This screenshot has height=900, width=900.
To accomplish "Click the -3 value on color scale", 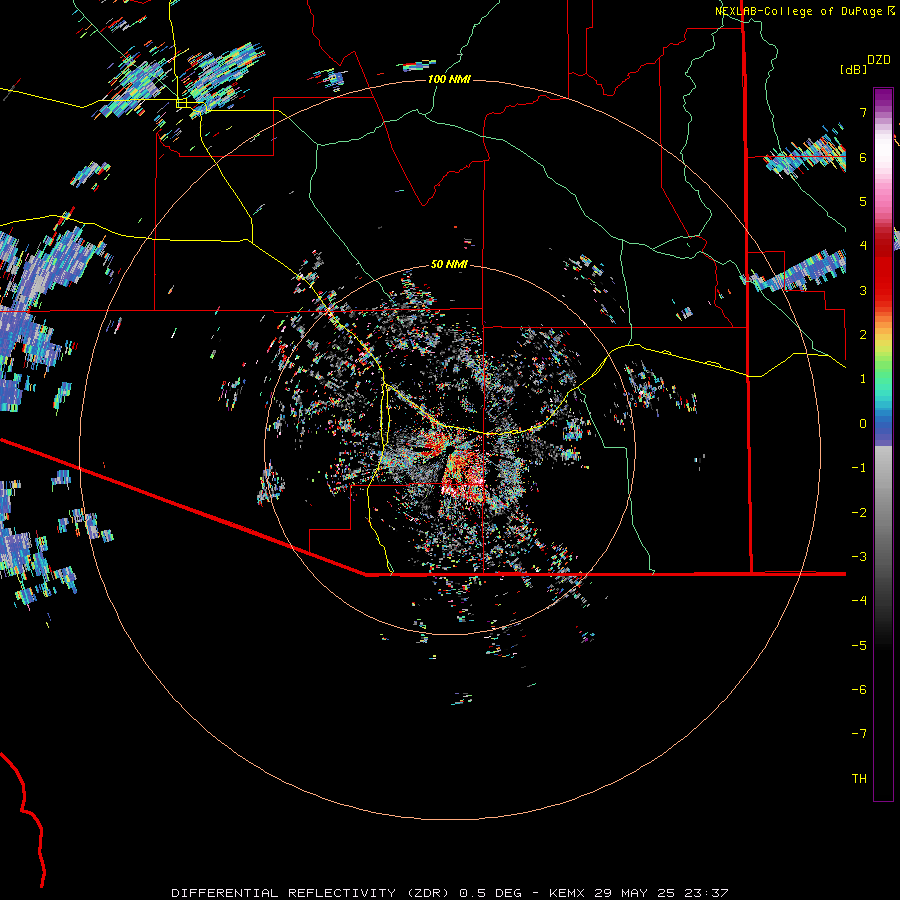I will (859, 556).
